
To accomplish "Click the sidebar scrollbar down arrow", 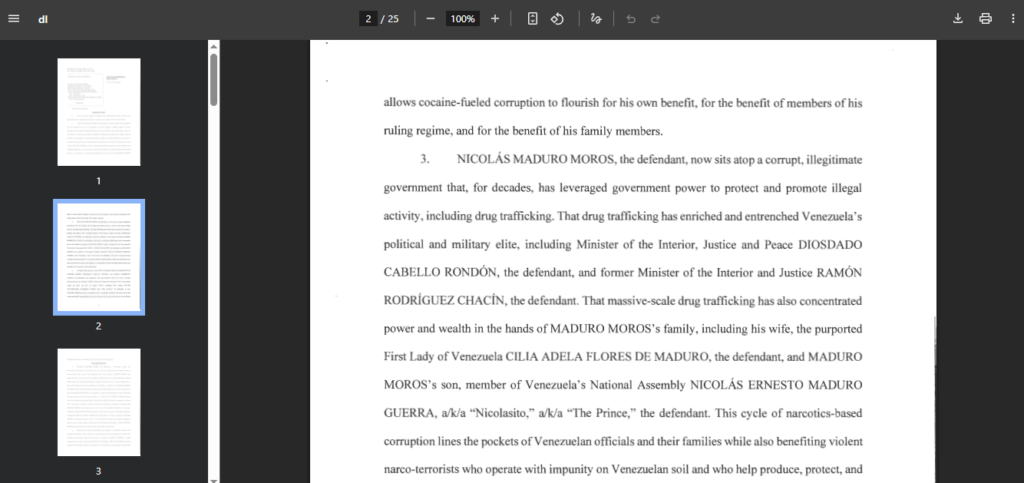I will tap(214, 478).
